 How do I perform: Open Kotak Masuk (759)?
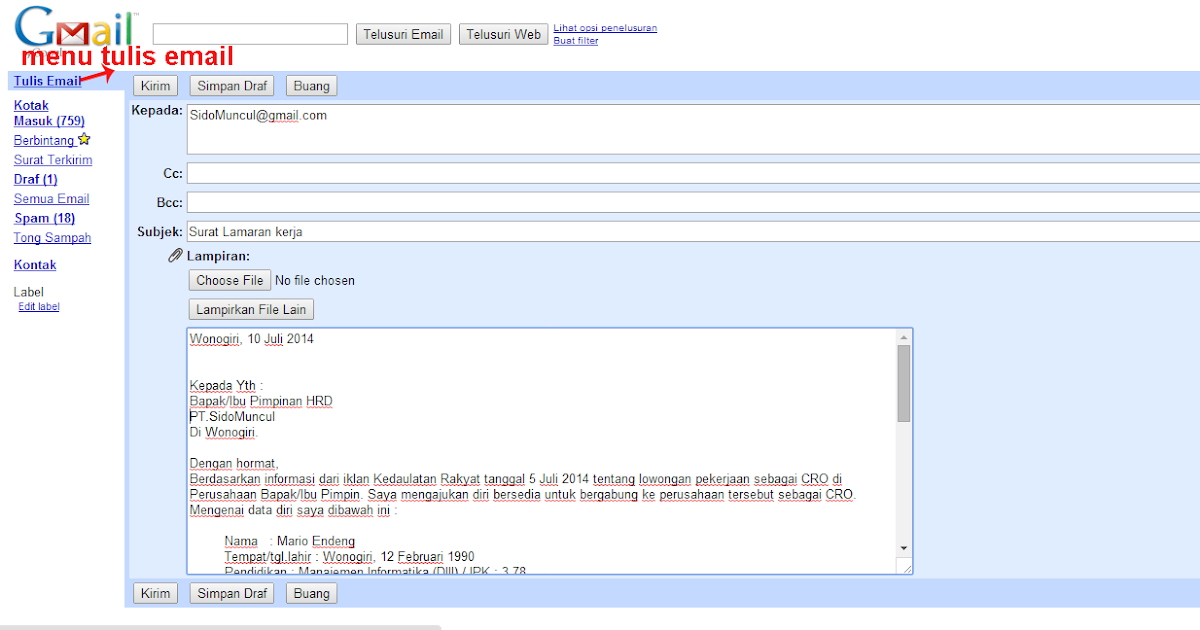point(49,113)
